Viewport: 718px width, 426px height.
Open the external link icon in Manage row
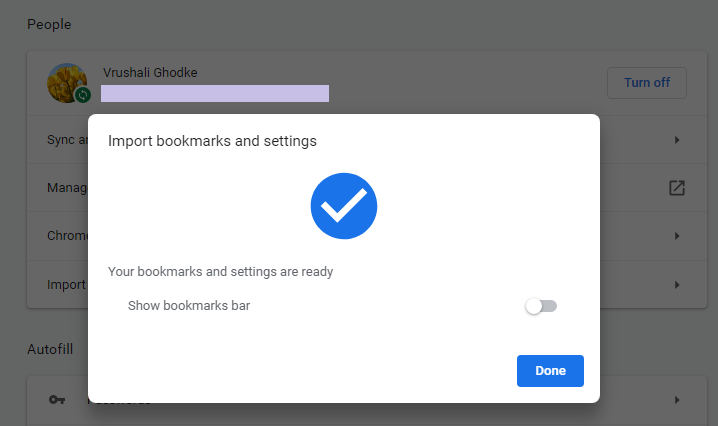click(x=677, y=188)
